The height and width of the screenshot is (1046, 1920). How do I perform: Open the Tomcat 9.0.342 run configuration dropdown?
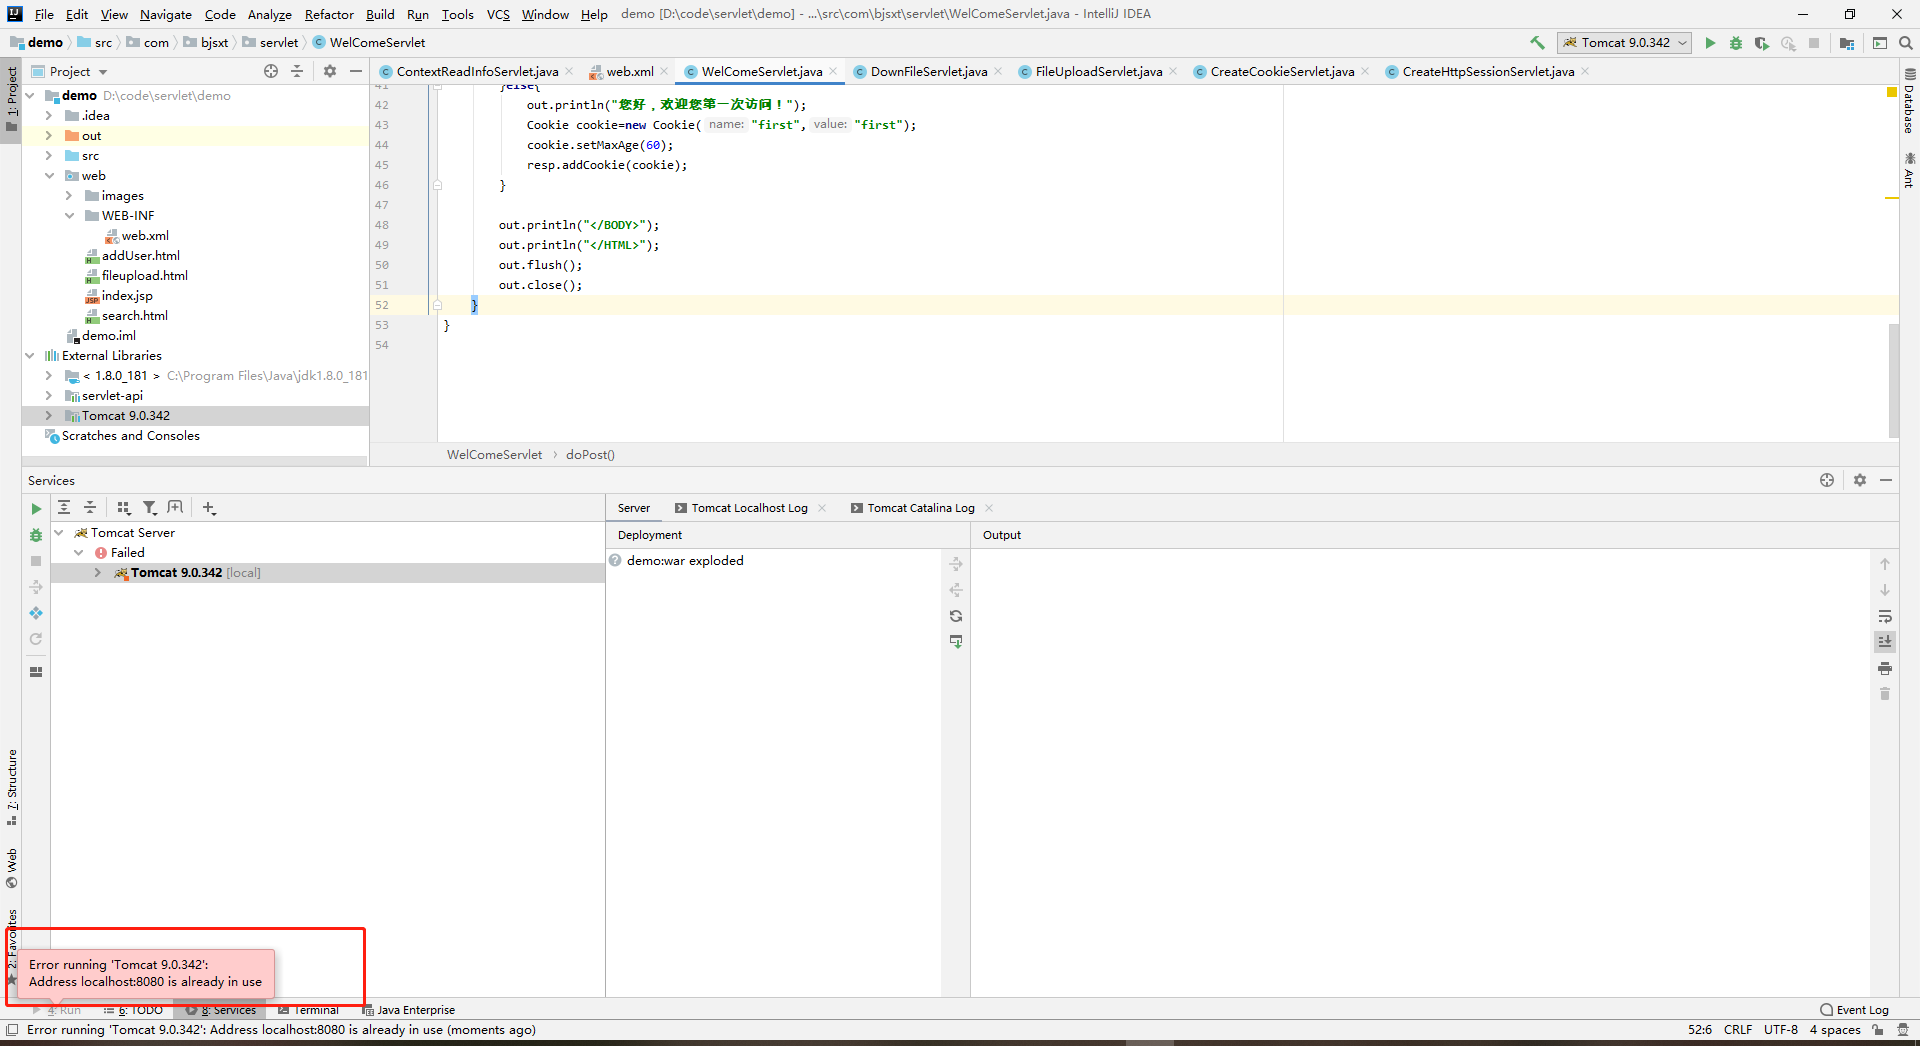point(1624,43)
